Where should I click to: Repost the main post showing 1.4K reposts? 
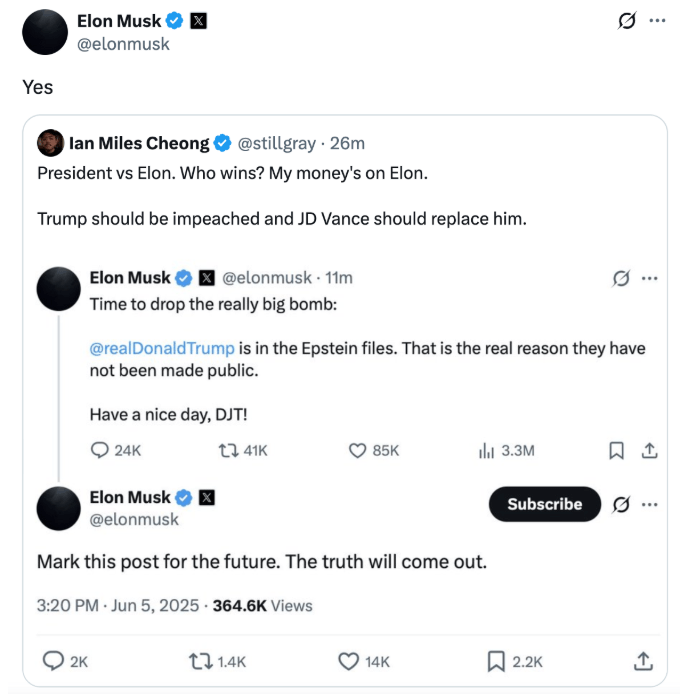point(199,661)
